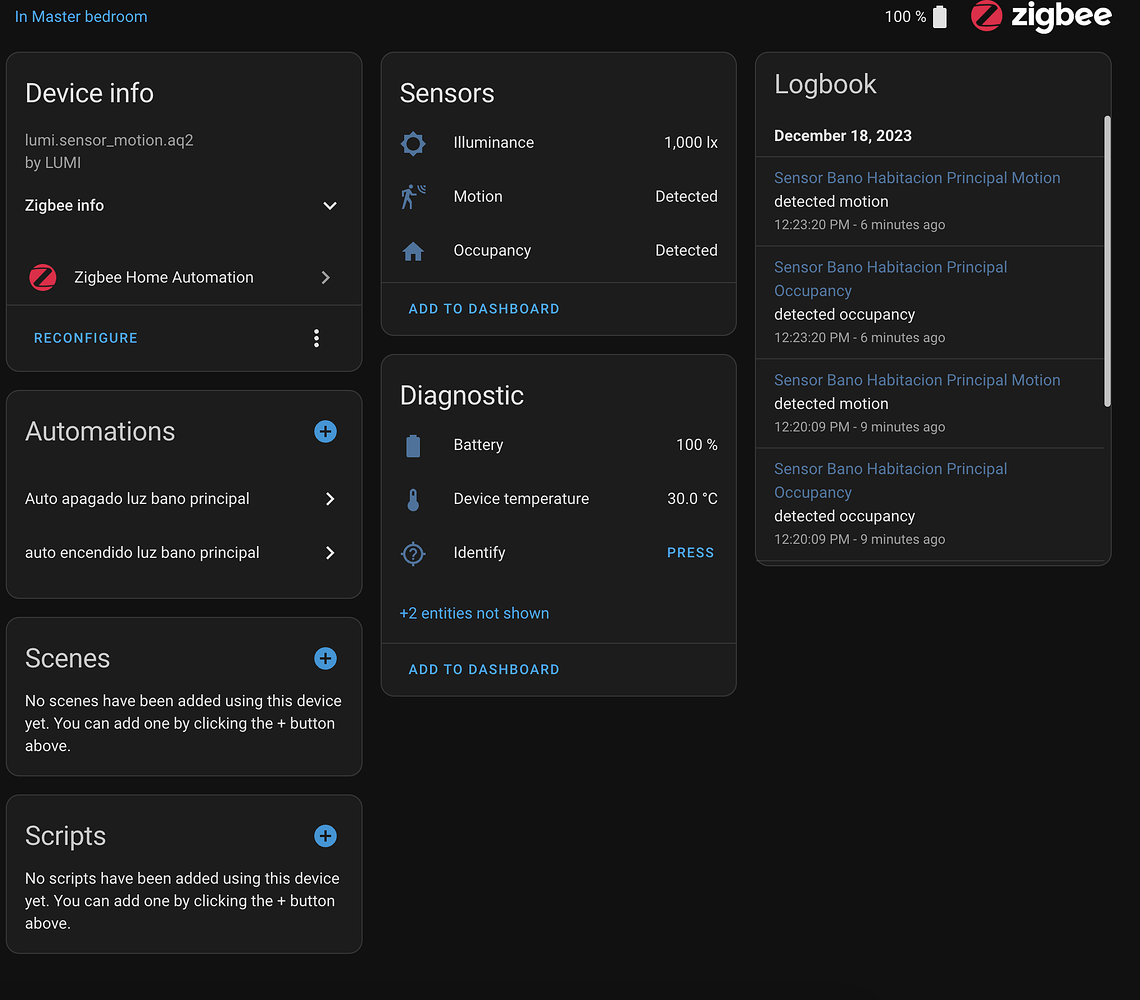Add a new automation with plus icon
This screenshot has height=1000, width=1140.
click(325, 431)
